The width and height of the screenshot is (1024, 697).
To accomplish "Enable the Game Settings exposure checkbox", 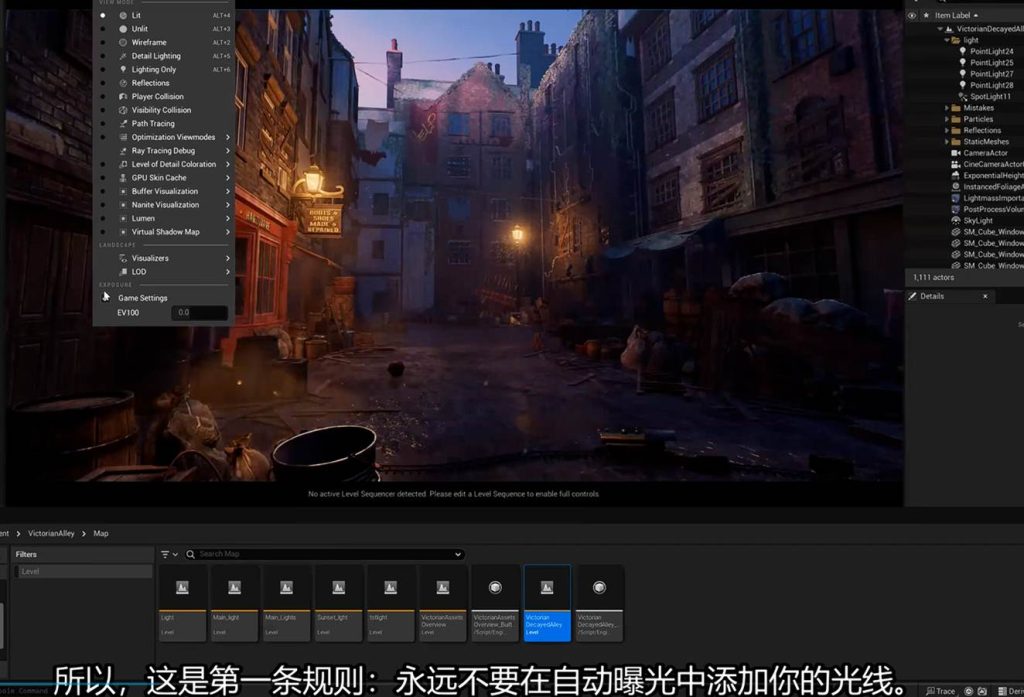I will click(x=106, y=297).
